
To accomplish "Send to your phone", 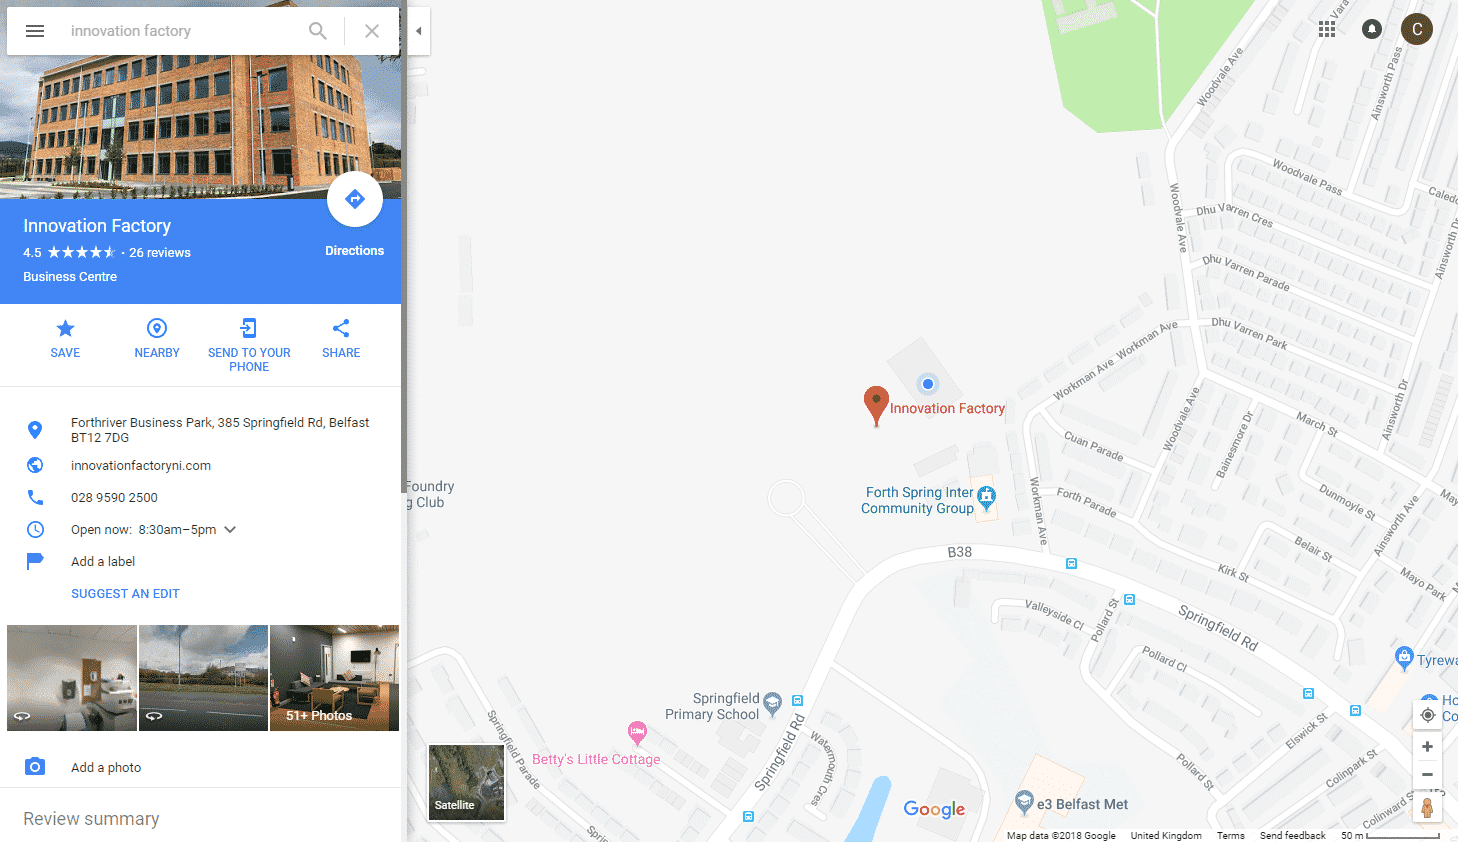I will (249, 345).
